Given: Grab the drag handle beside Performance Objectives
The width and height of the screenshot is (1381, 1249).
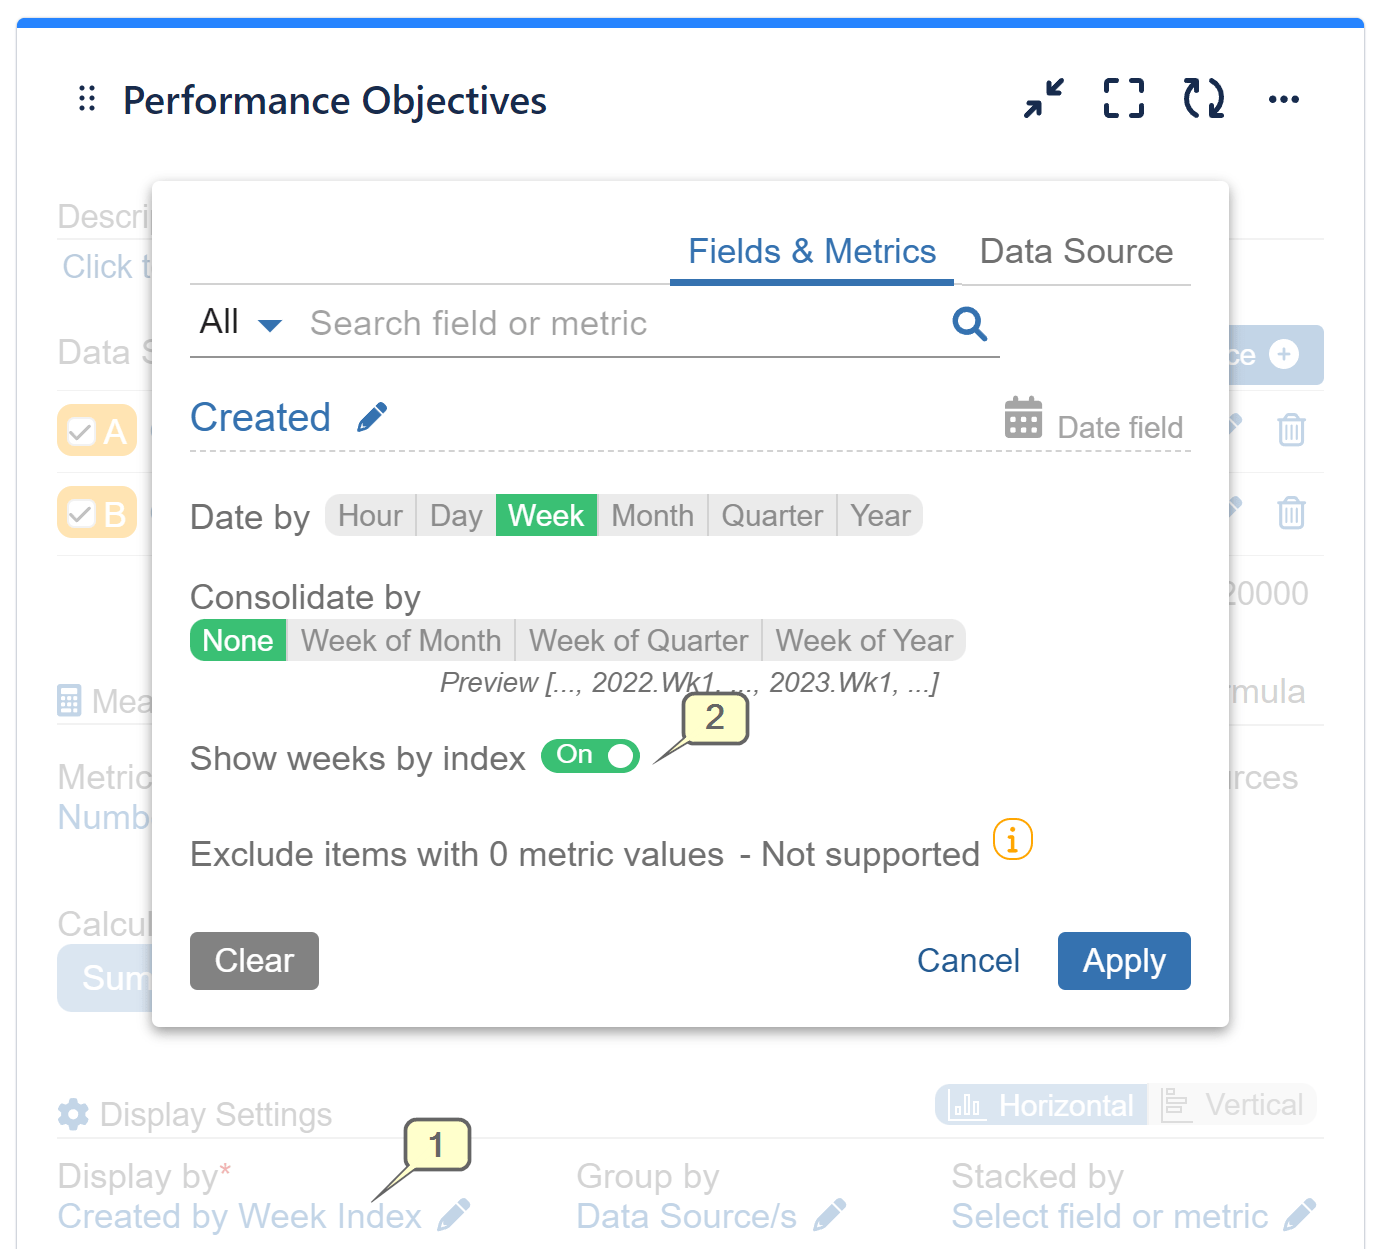Looking at the screenshot, I should 86,98.
